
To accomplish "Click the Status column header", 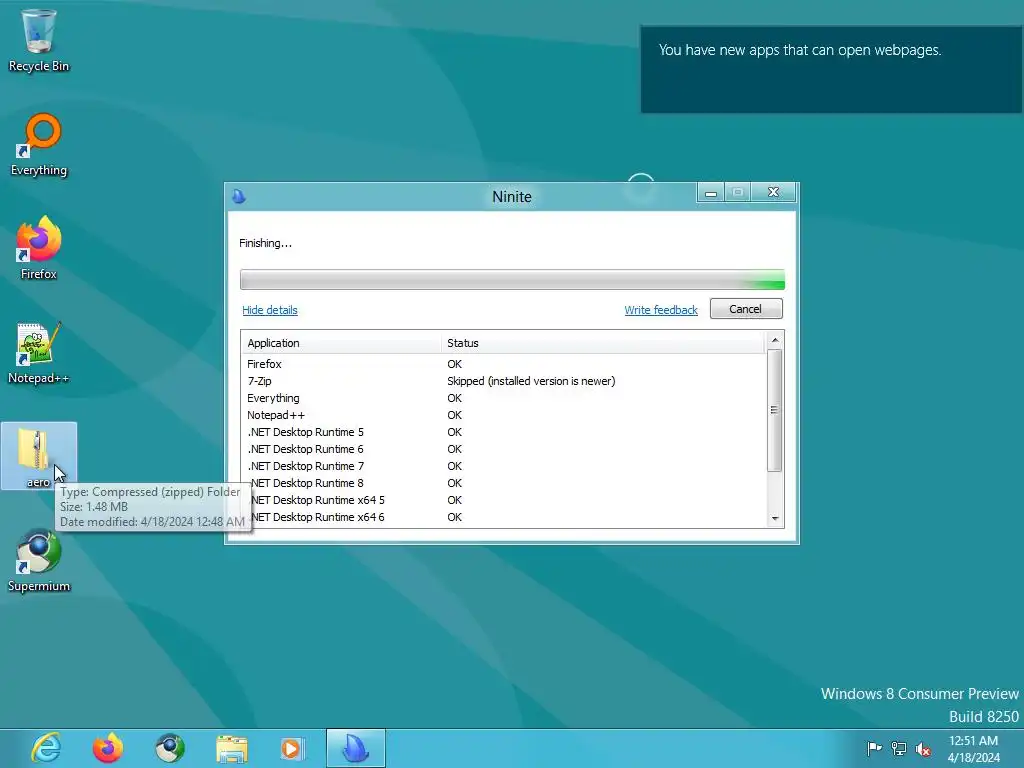I will tap(603, 343).
